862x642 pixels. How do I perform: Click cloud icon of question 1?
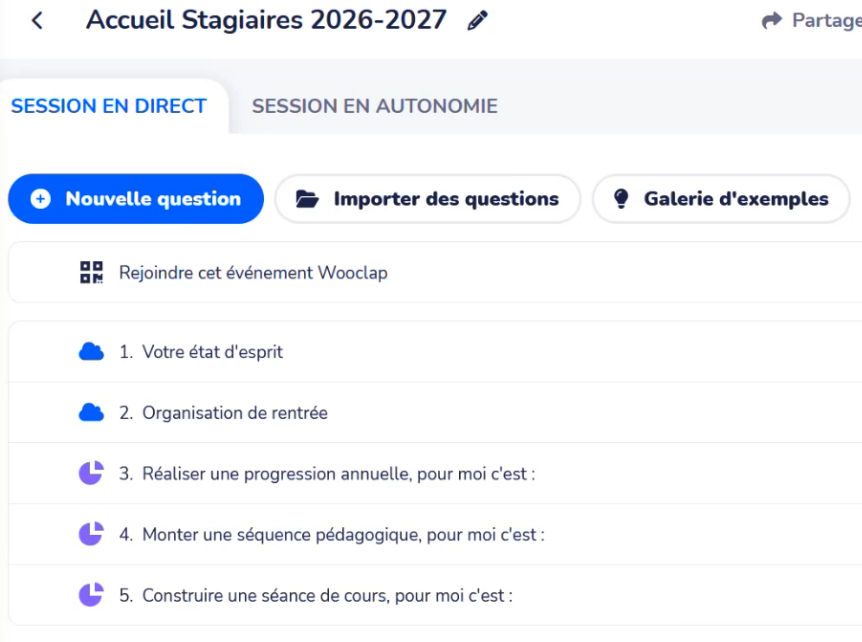pos(91,352)
